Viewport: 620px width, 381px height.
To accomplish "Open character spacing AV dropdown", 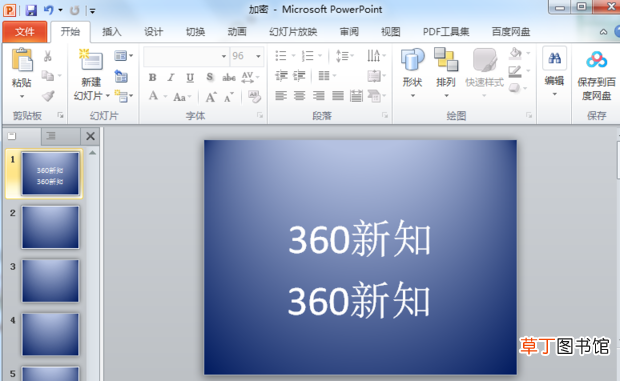I will coord(250,77).
